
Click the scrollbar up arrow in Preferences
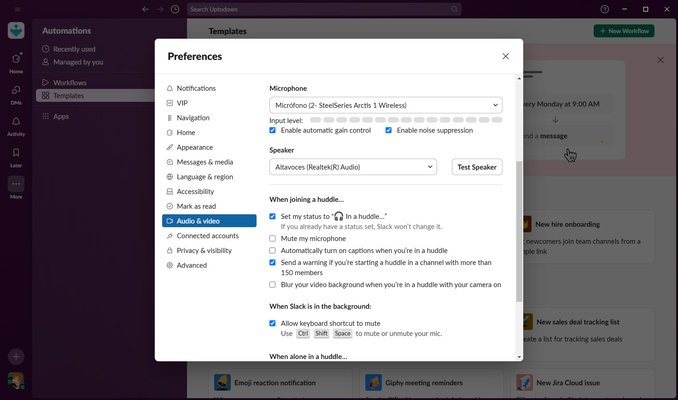[x=519, y=79]
